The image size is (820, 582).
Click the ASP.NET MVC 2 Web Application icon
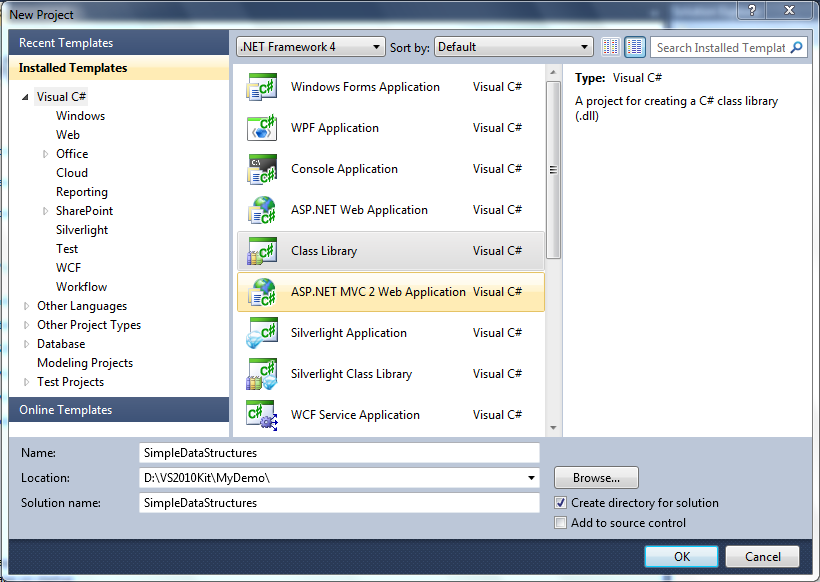coord(261,292)
